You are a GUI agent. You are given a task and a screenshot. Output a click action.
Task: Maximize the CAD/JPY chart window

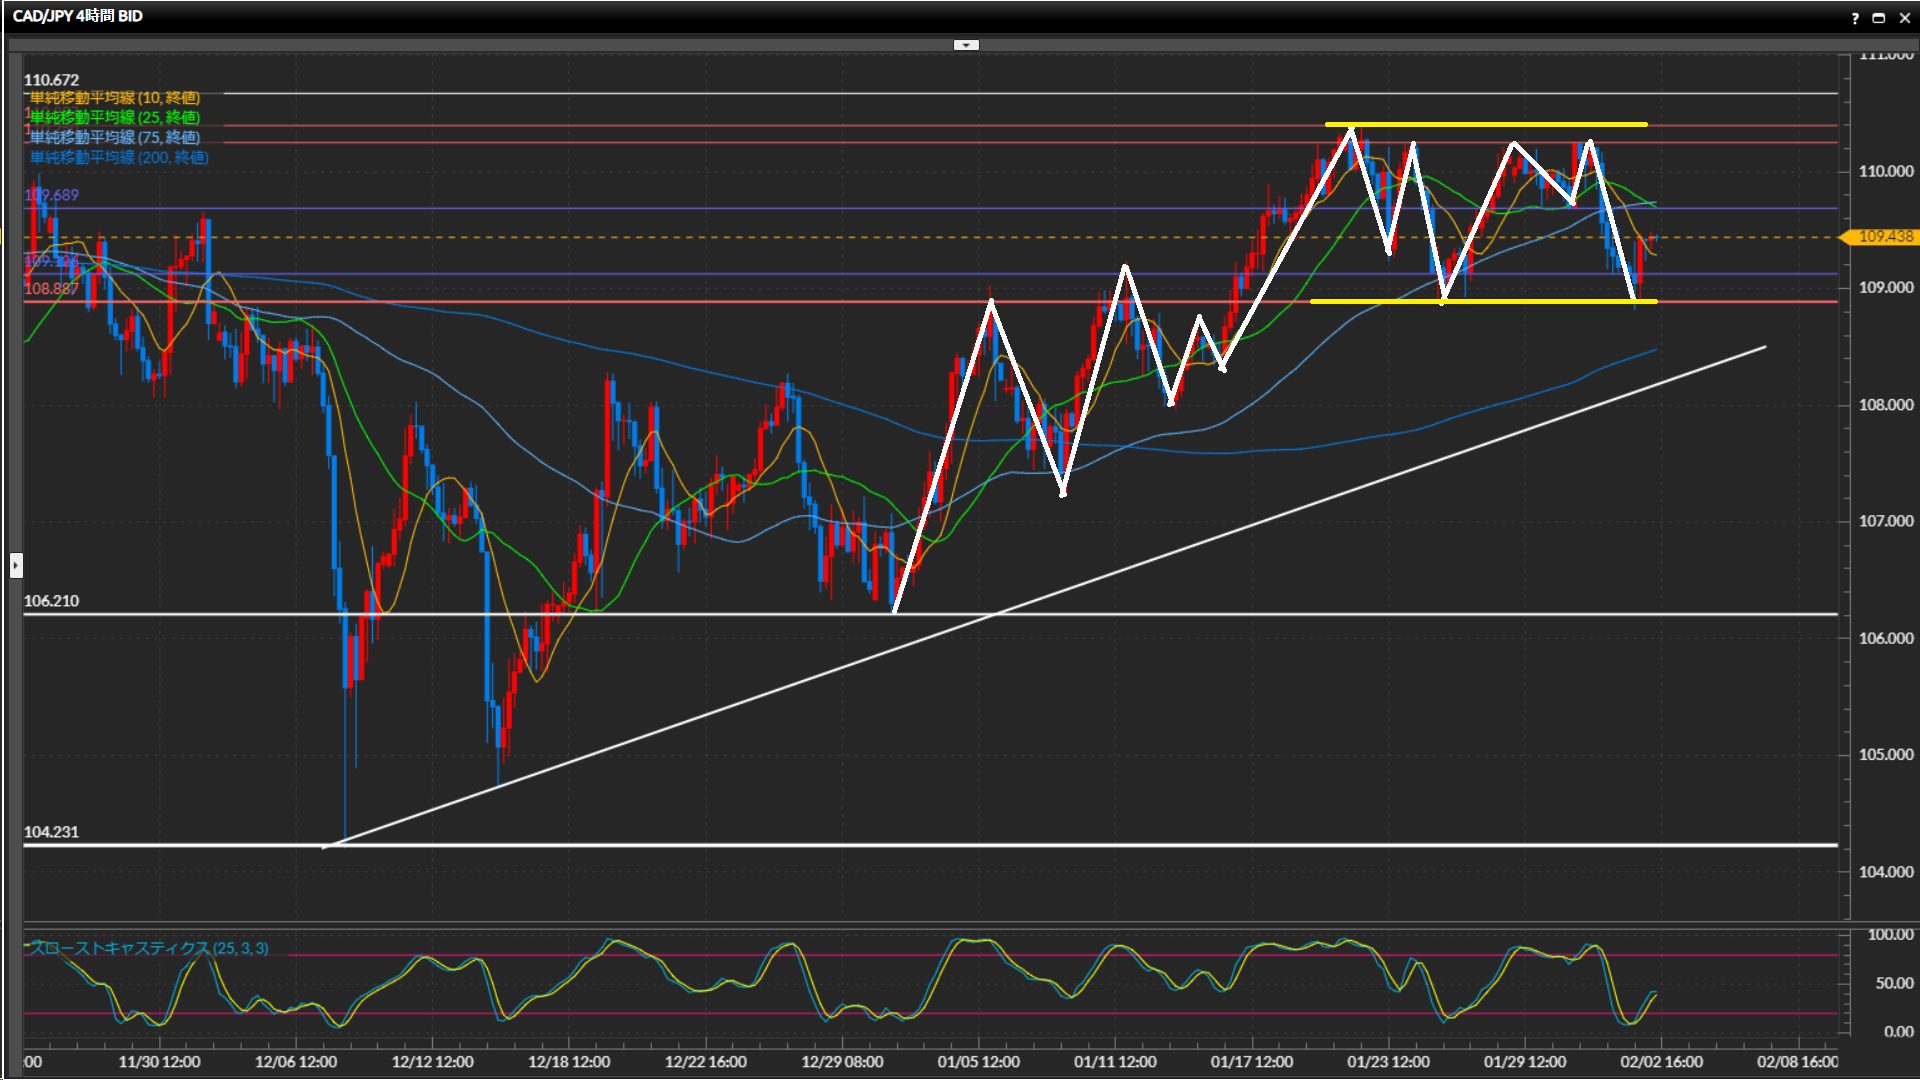tap(1878, 18)
